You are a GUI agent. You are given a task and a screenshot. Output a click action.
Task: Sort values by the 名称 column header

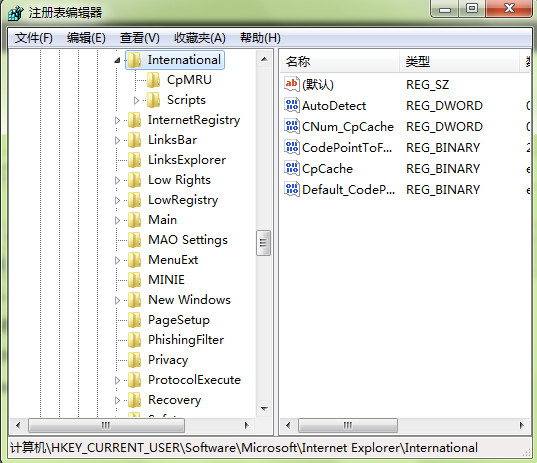pos(340,62)
